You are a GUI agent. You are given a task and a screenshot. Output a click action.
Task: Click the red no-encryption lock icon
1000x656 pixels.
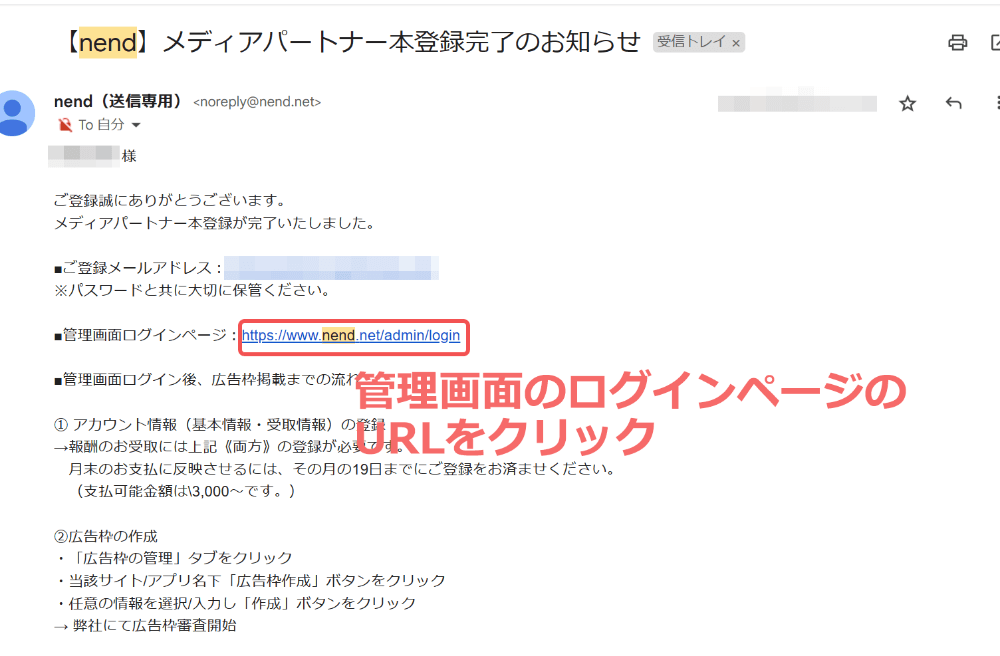tap(65, 125)
